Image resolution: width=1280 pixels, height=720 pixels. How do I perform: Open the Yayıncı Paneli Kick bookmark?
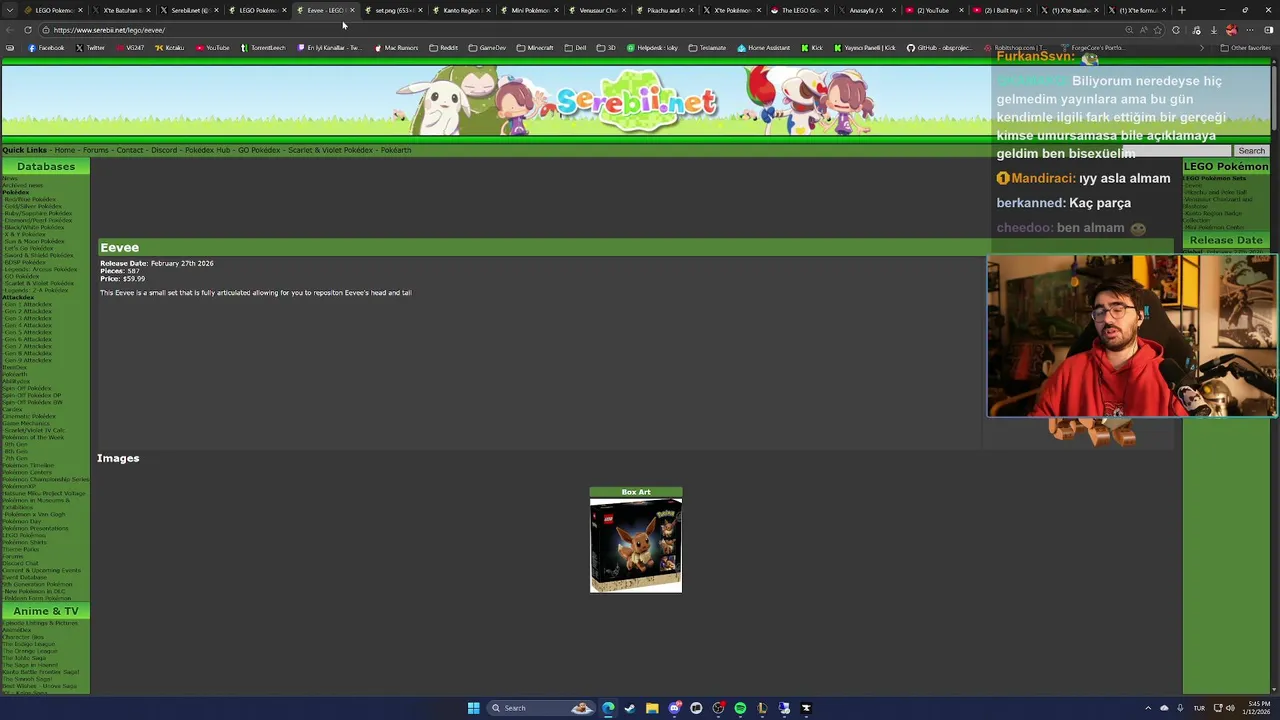pyautogui.click(x=865, y=48)
